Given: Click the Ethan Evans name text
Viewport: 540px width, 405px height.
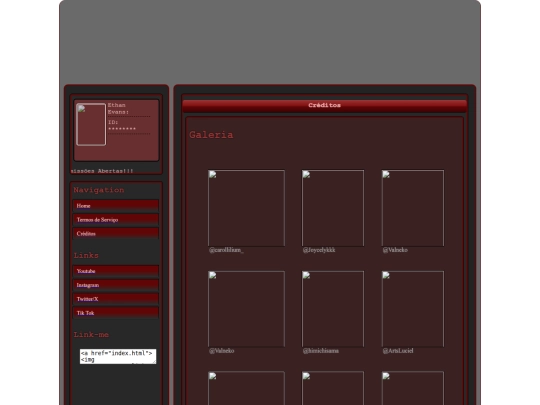Looking at the screenshot, I should (x=118, y=108).
